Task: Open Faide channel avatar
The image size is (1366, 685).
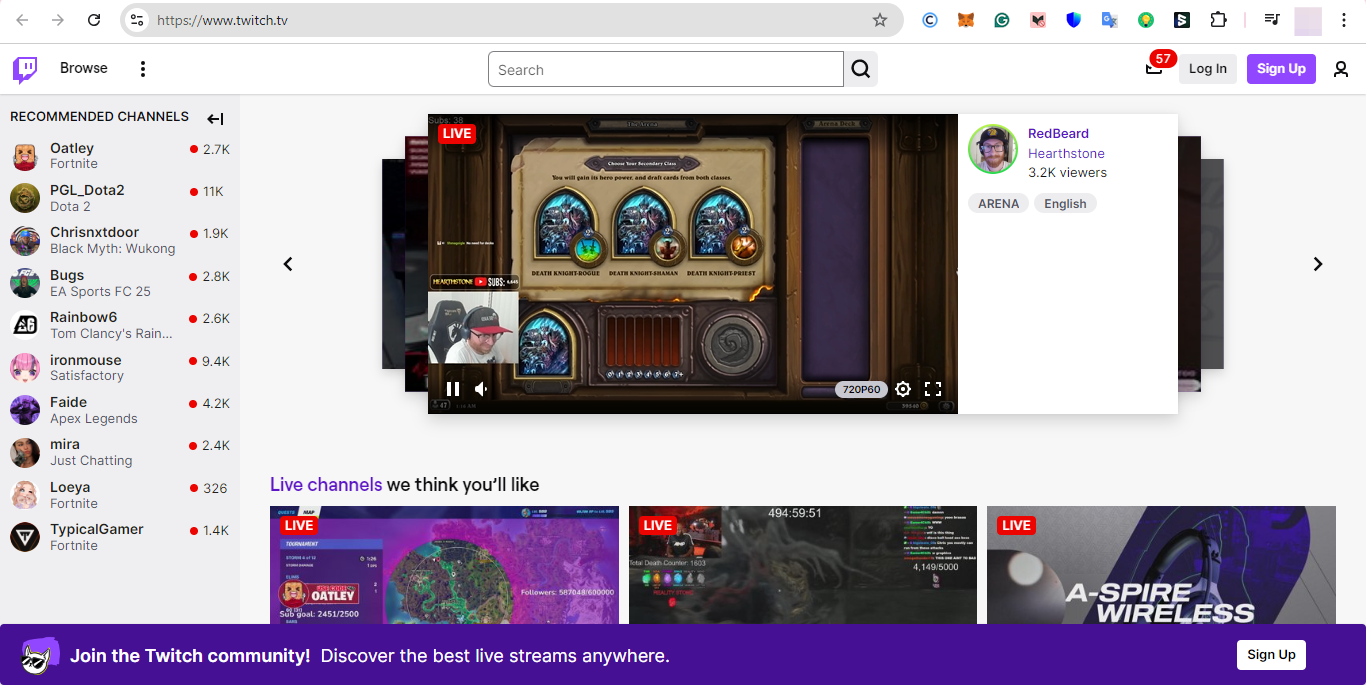Action: (x=25, y=410)
